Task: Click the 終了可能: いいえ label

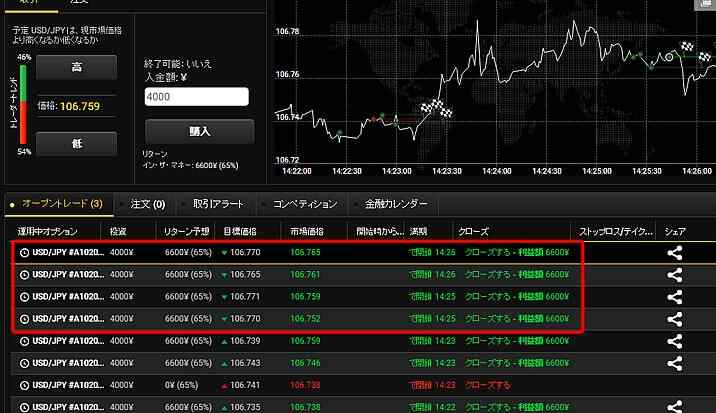Action: coord(178,64)
